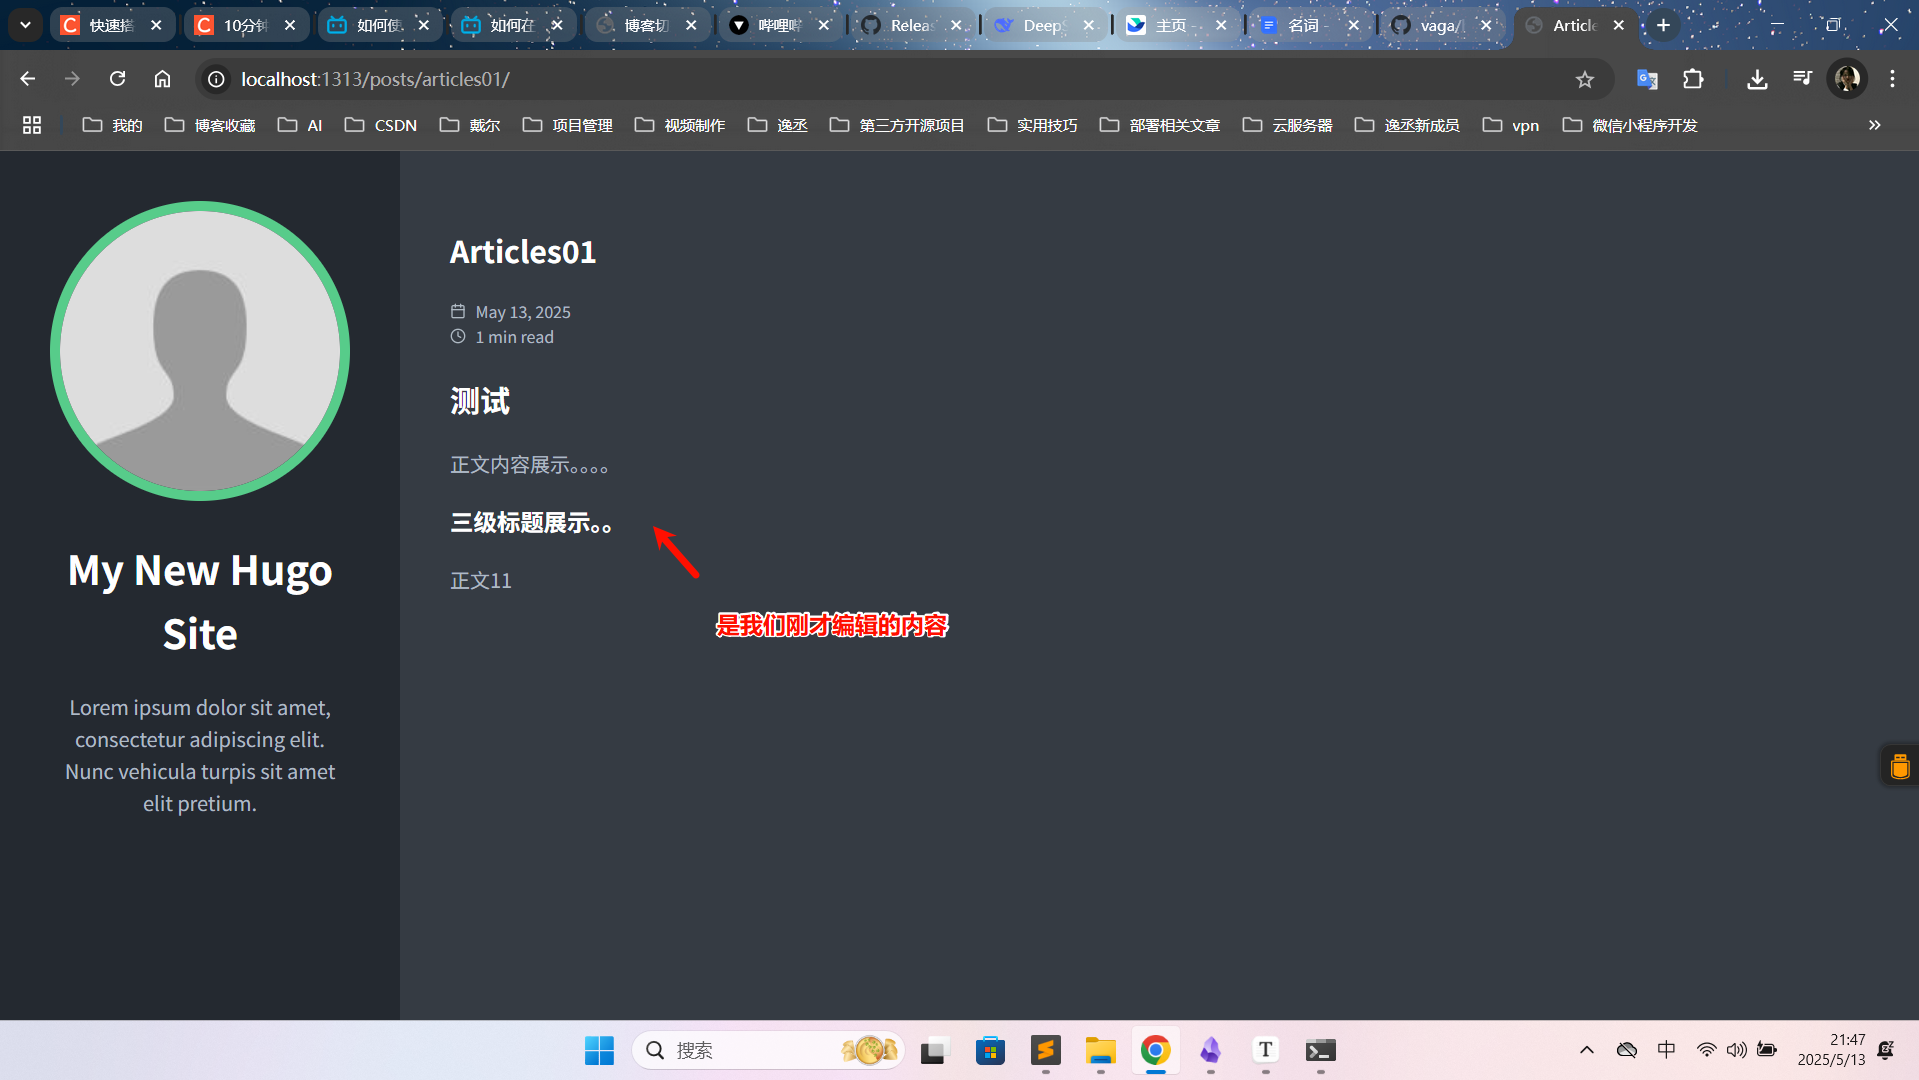Bookmark this page with the star icon
Viewport: 1919px width, 1080px height.
[x=1584, y=79]
